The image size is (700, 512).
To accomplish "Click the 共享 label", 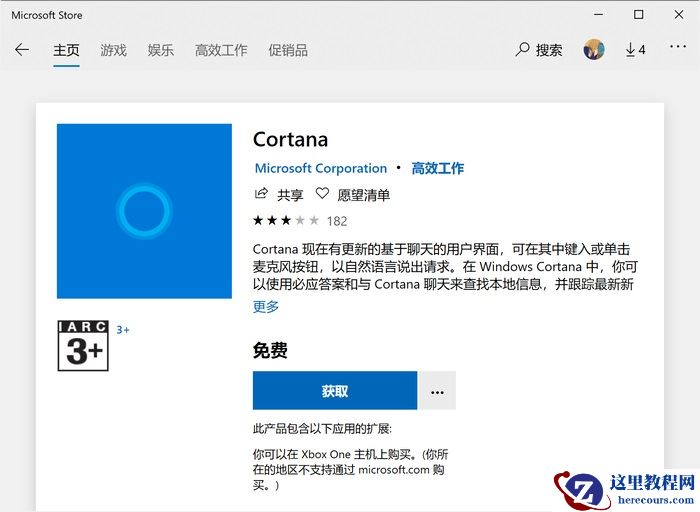I will point(290,195).
